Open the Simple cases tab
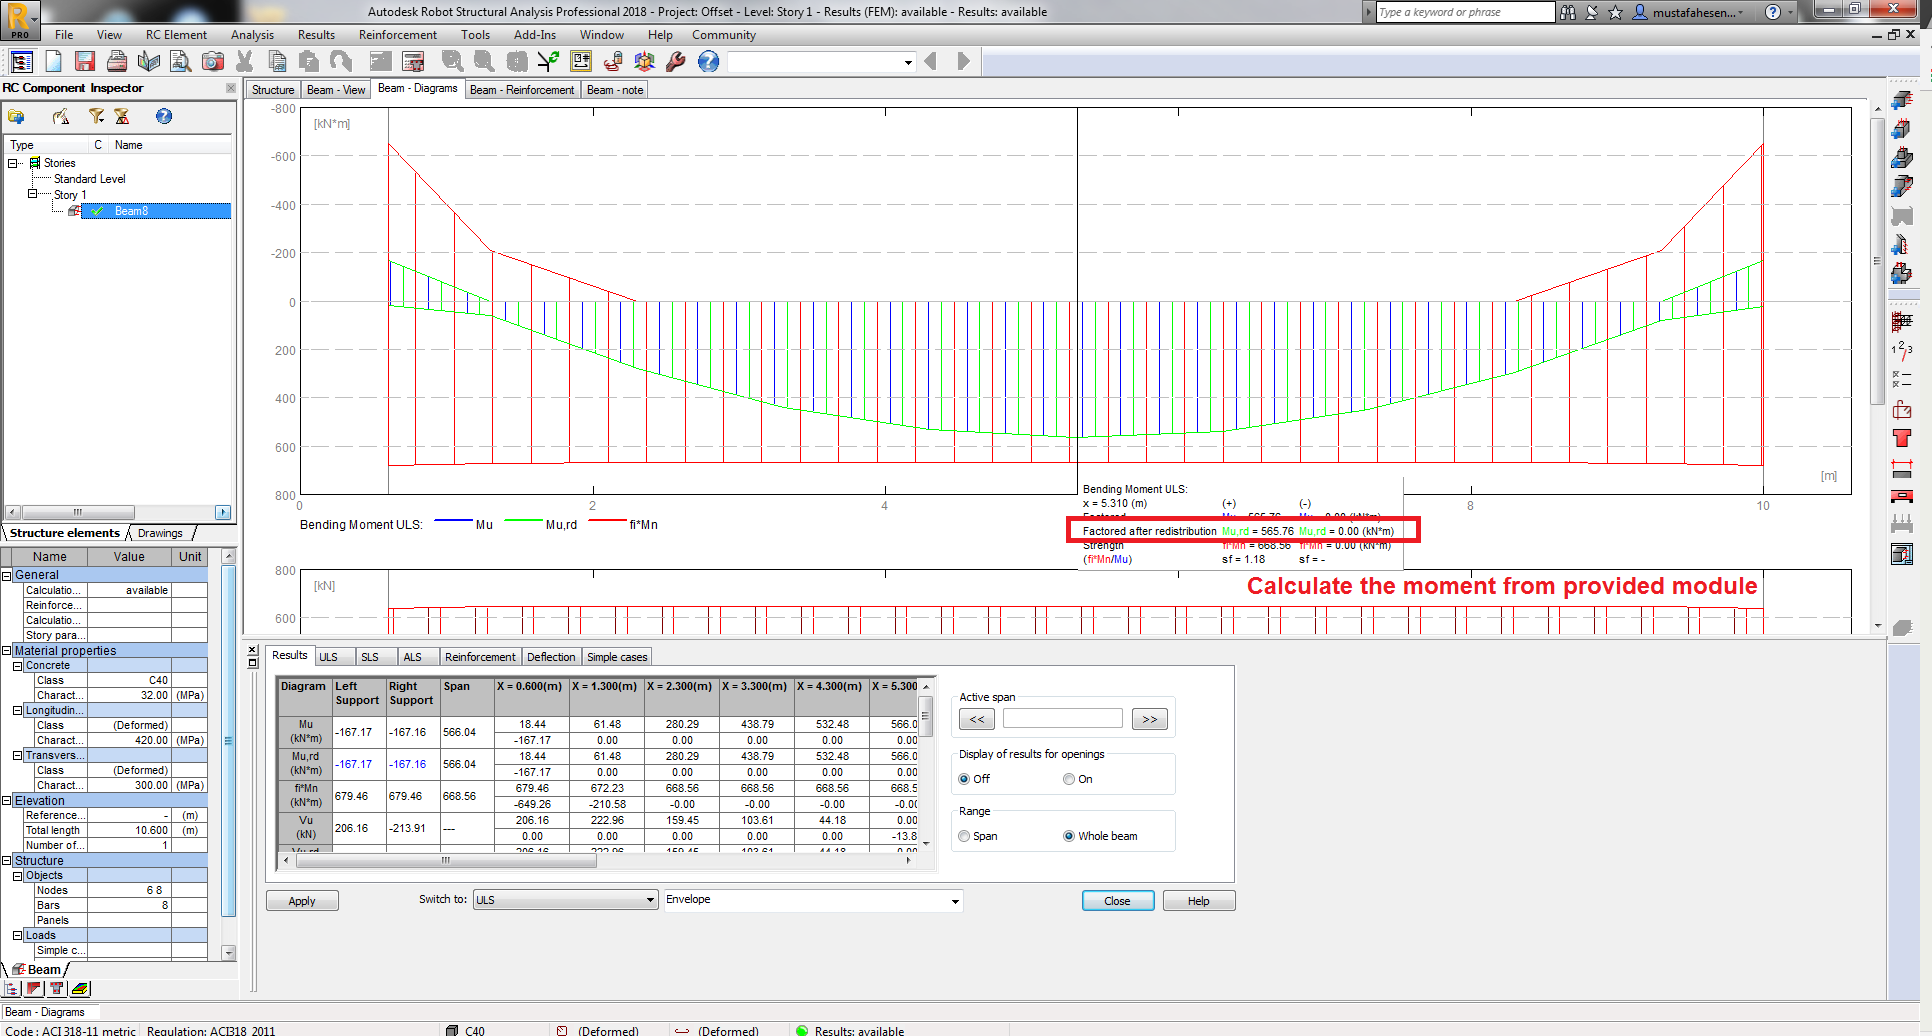 click(x=617, y=657)
